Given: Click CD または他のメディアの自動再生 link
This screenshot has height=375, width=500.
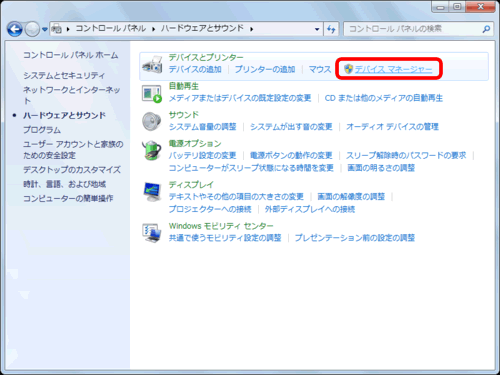Looking at the screenshot, I should pos(384,98).
